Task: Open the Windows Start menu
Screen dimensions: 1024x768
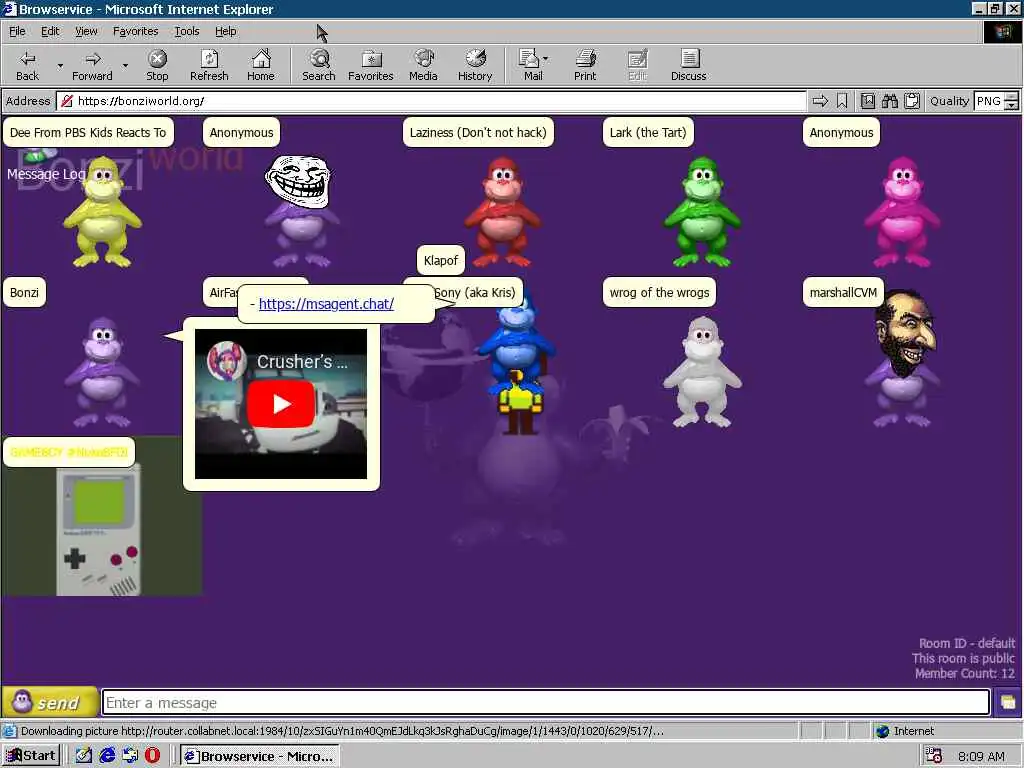Action: [x=31, y=756]
